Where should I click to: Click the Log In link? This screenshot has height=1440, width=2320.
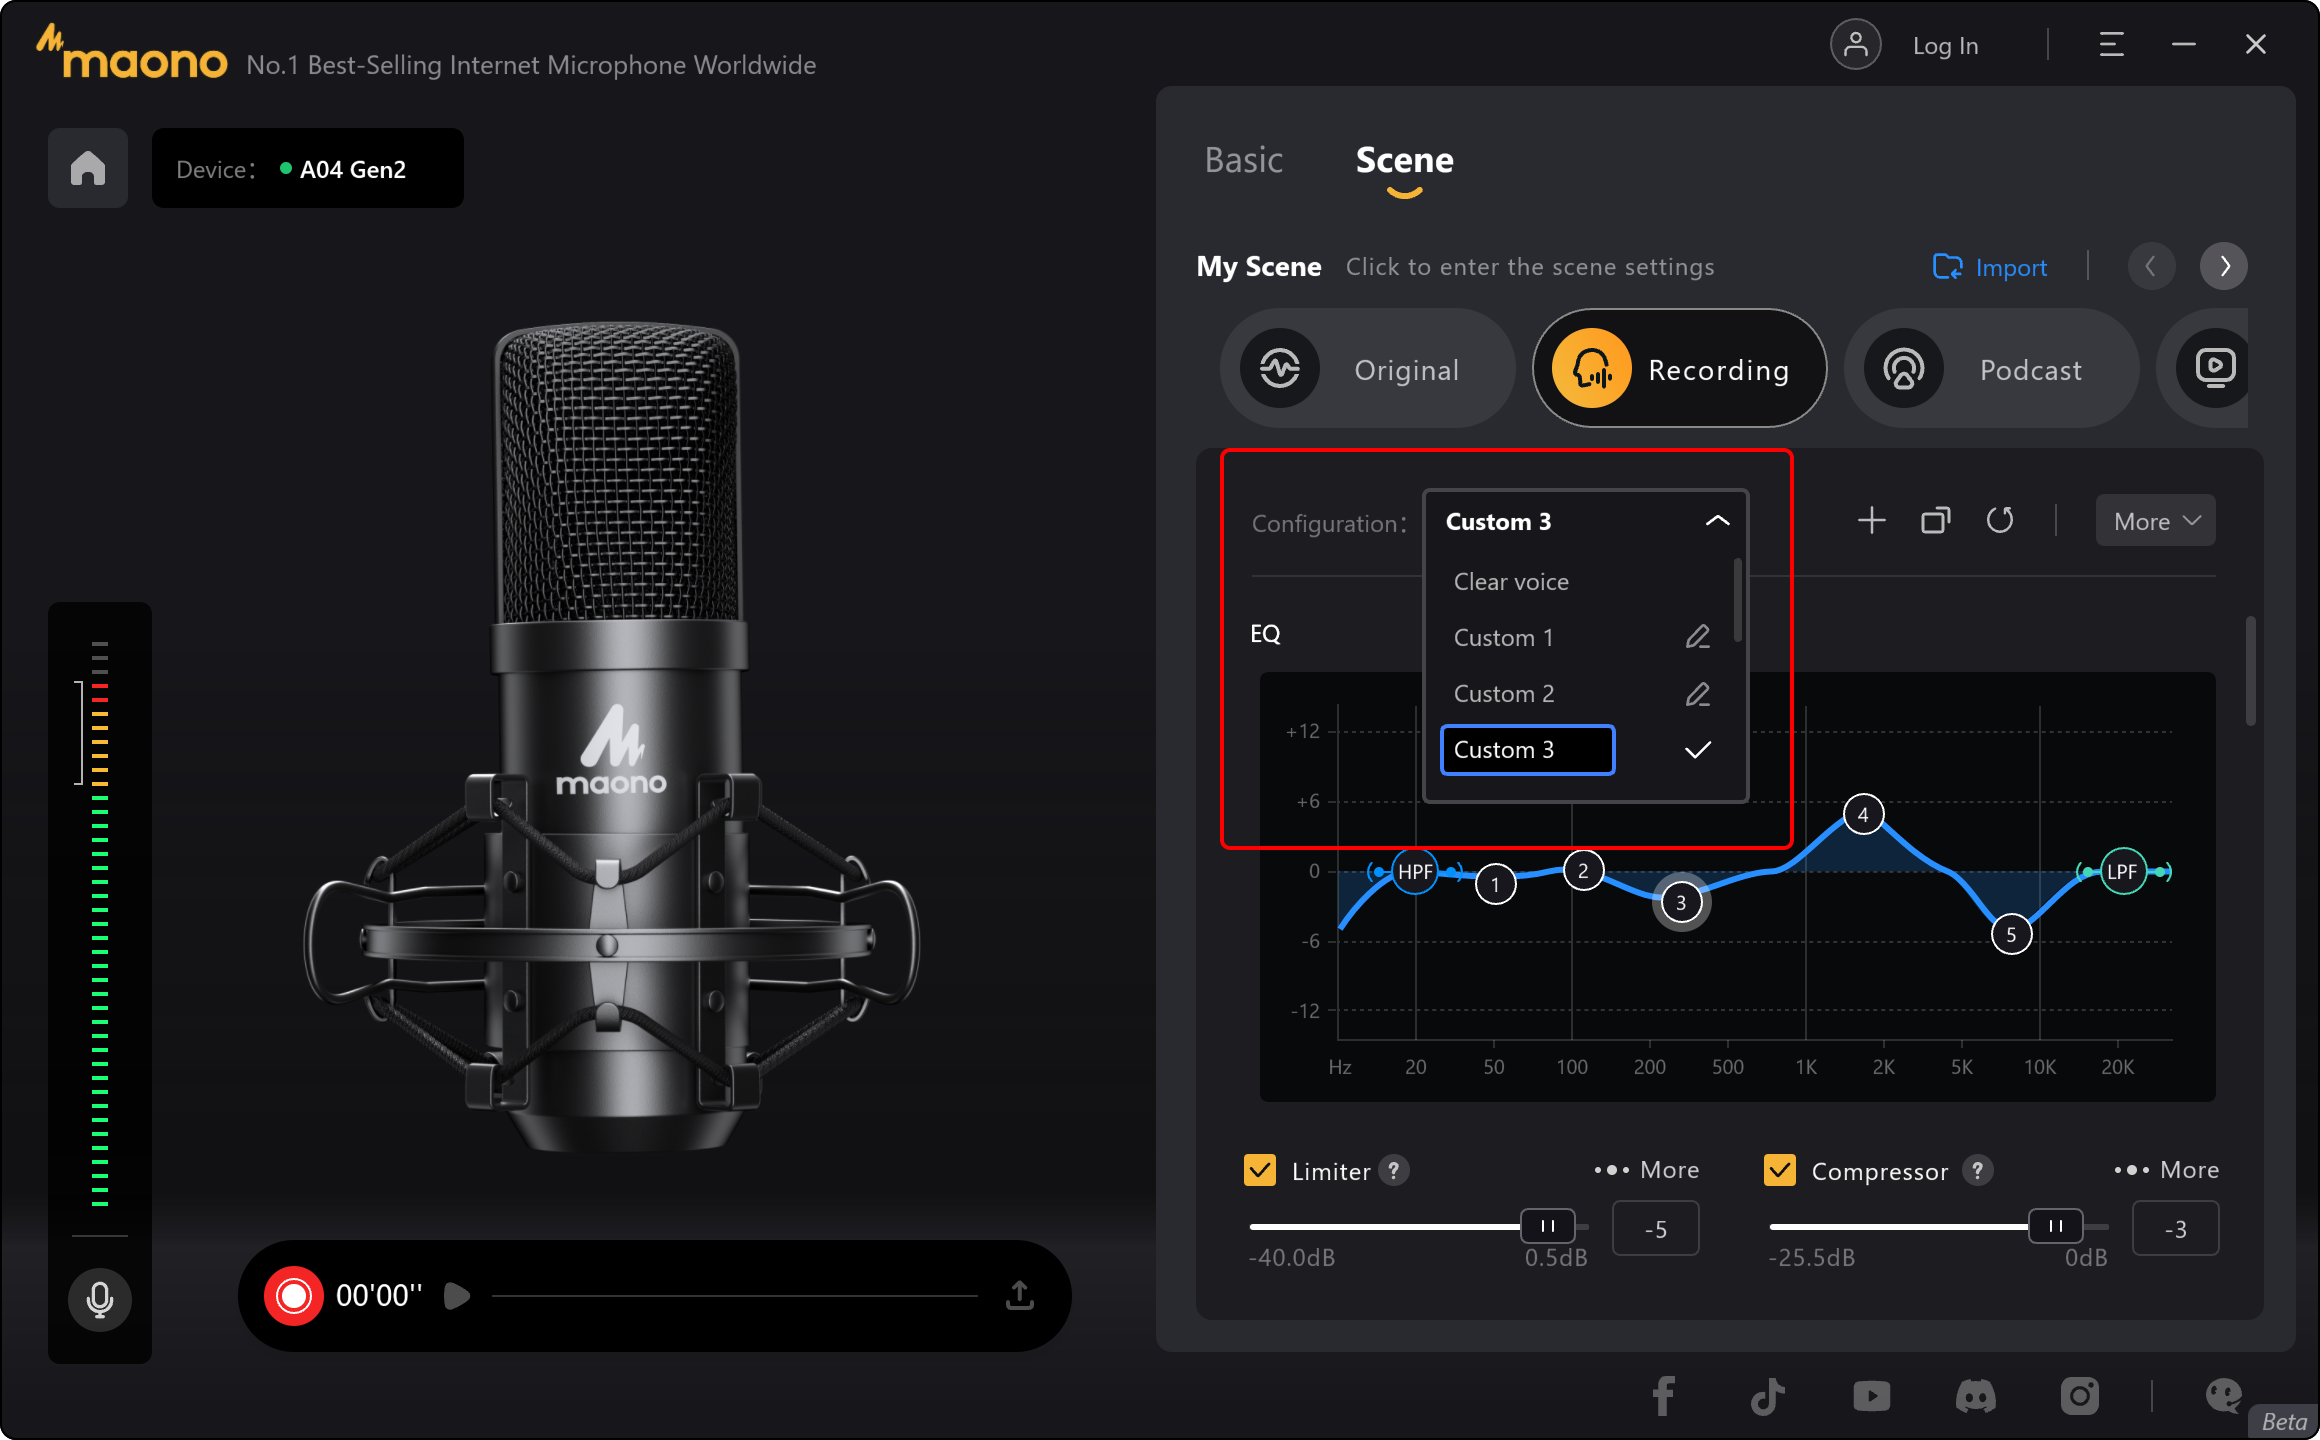[1945, 46]
